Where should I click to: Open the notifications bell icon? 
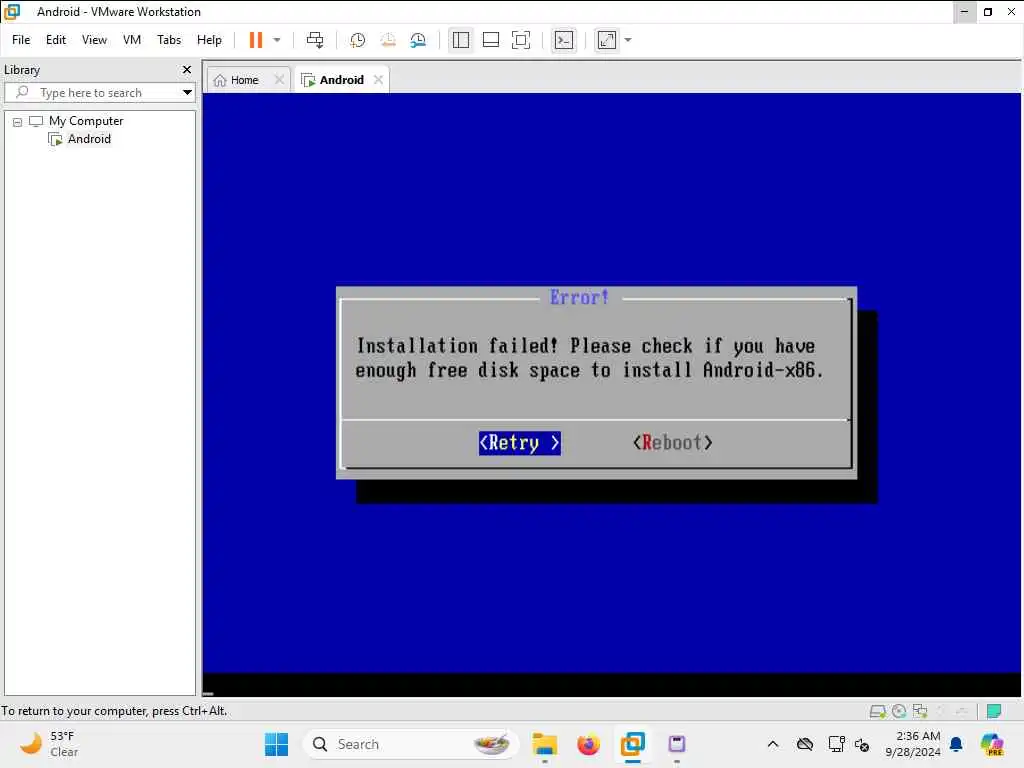956,744
